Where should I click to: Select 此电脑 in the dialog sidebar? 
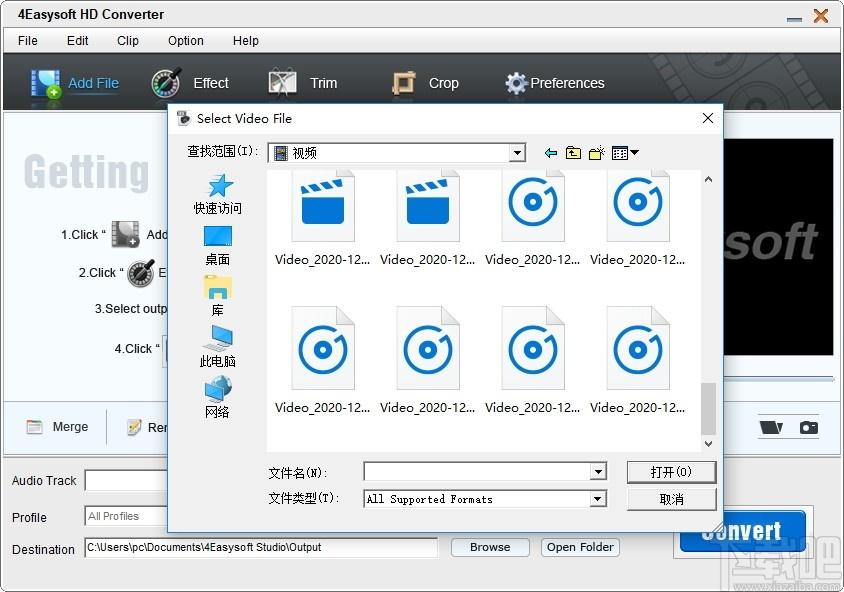[217, 347]
